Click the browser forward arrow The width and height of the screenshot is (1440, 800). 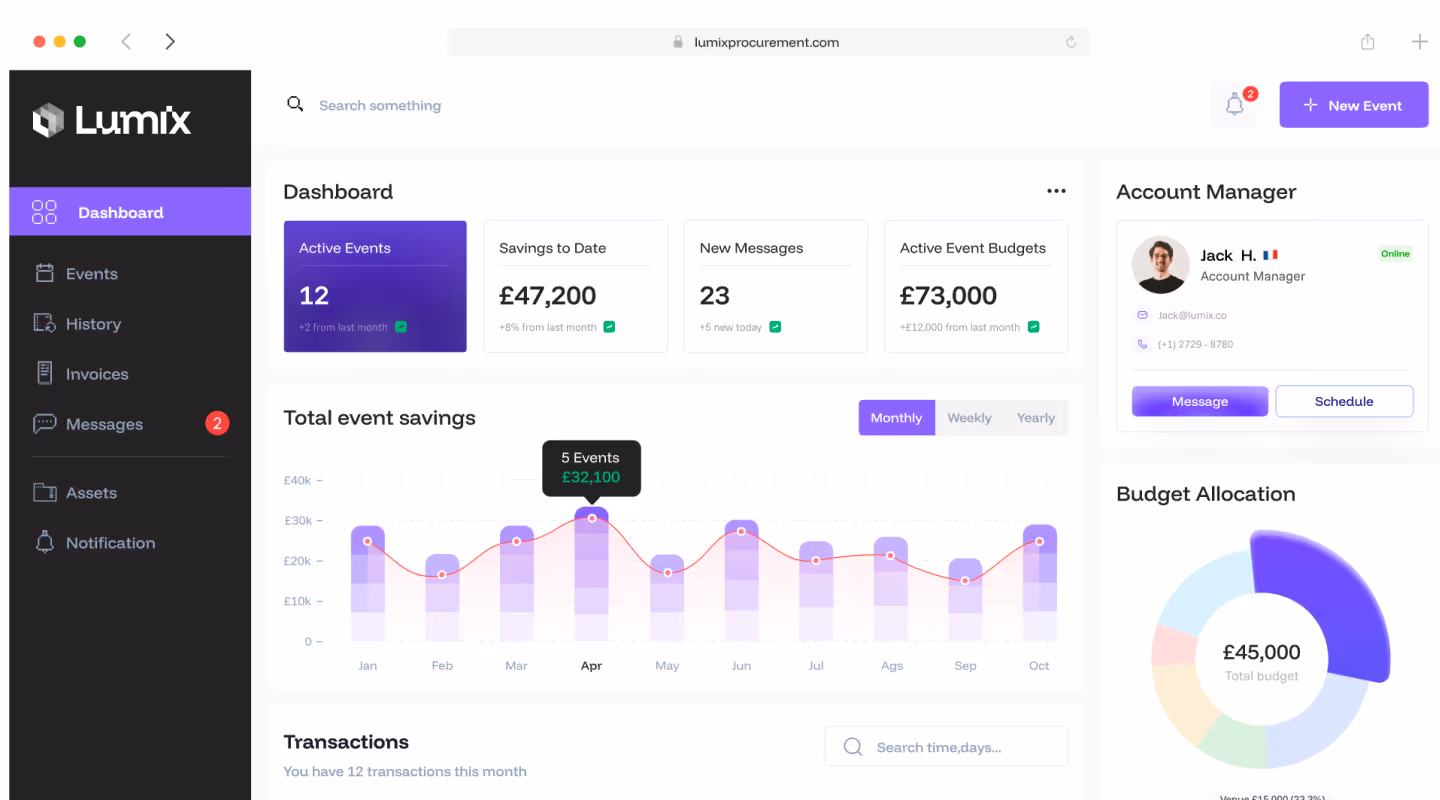pos(170,41)
